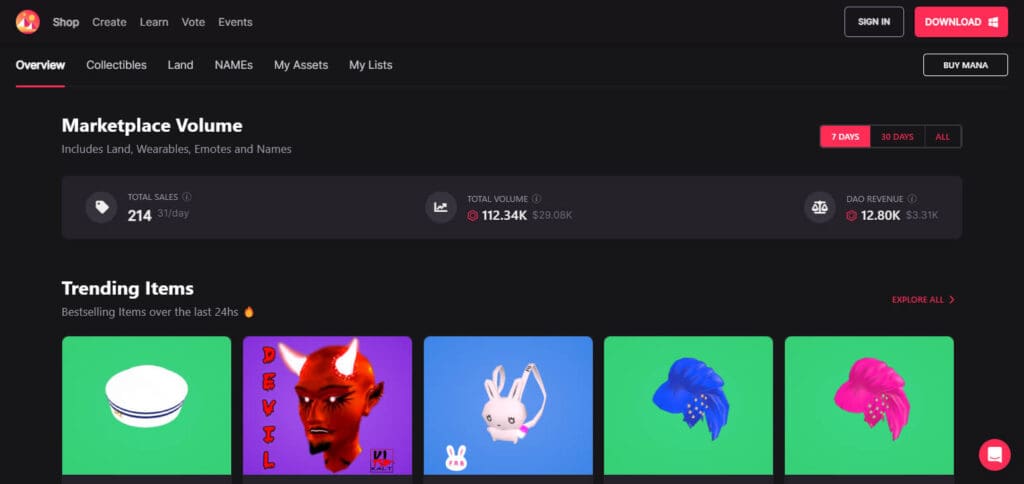1024x484 pixels.
Task: Click the info icon beside DAO Revenue
Action: (x=912, y=199)
